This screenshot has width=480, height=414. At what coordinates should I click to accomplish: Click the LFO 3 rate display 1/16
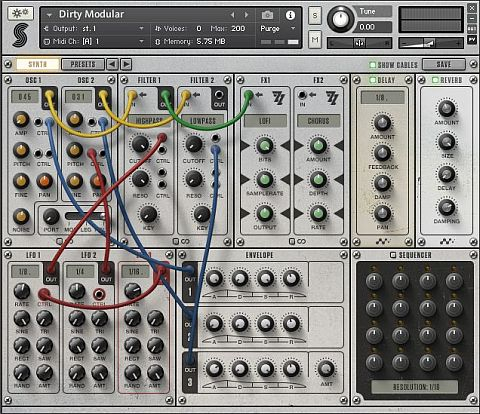135,271
